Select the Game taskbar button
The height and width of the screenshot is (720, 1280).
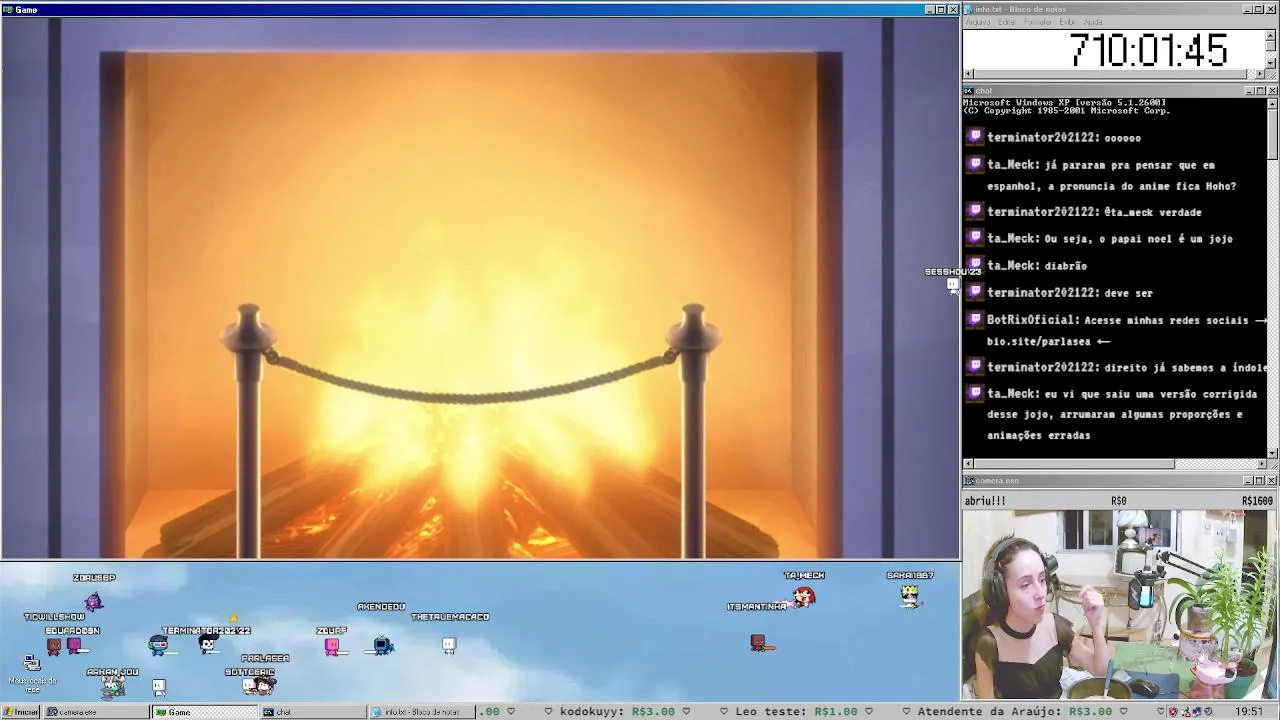pos(203,712)
